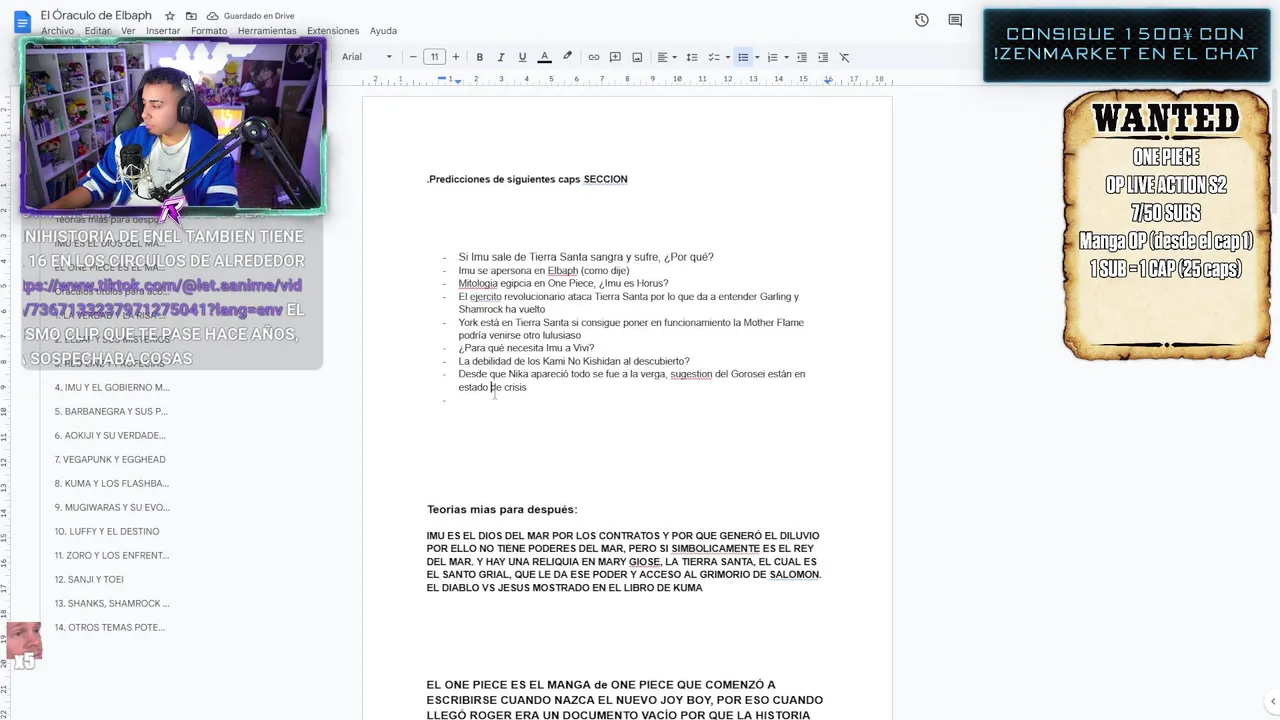Go to outline item 13. SHANKS, SHAMROCK
Screen dimensions: 1280x720
(x=112, y=603)
